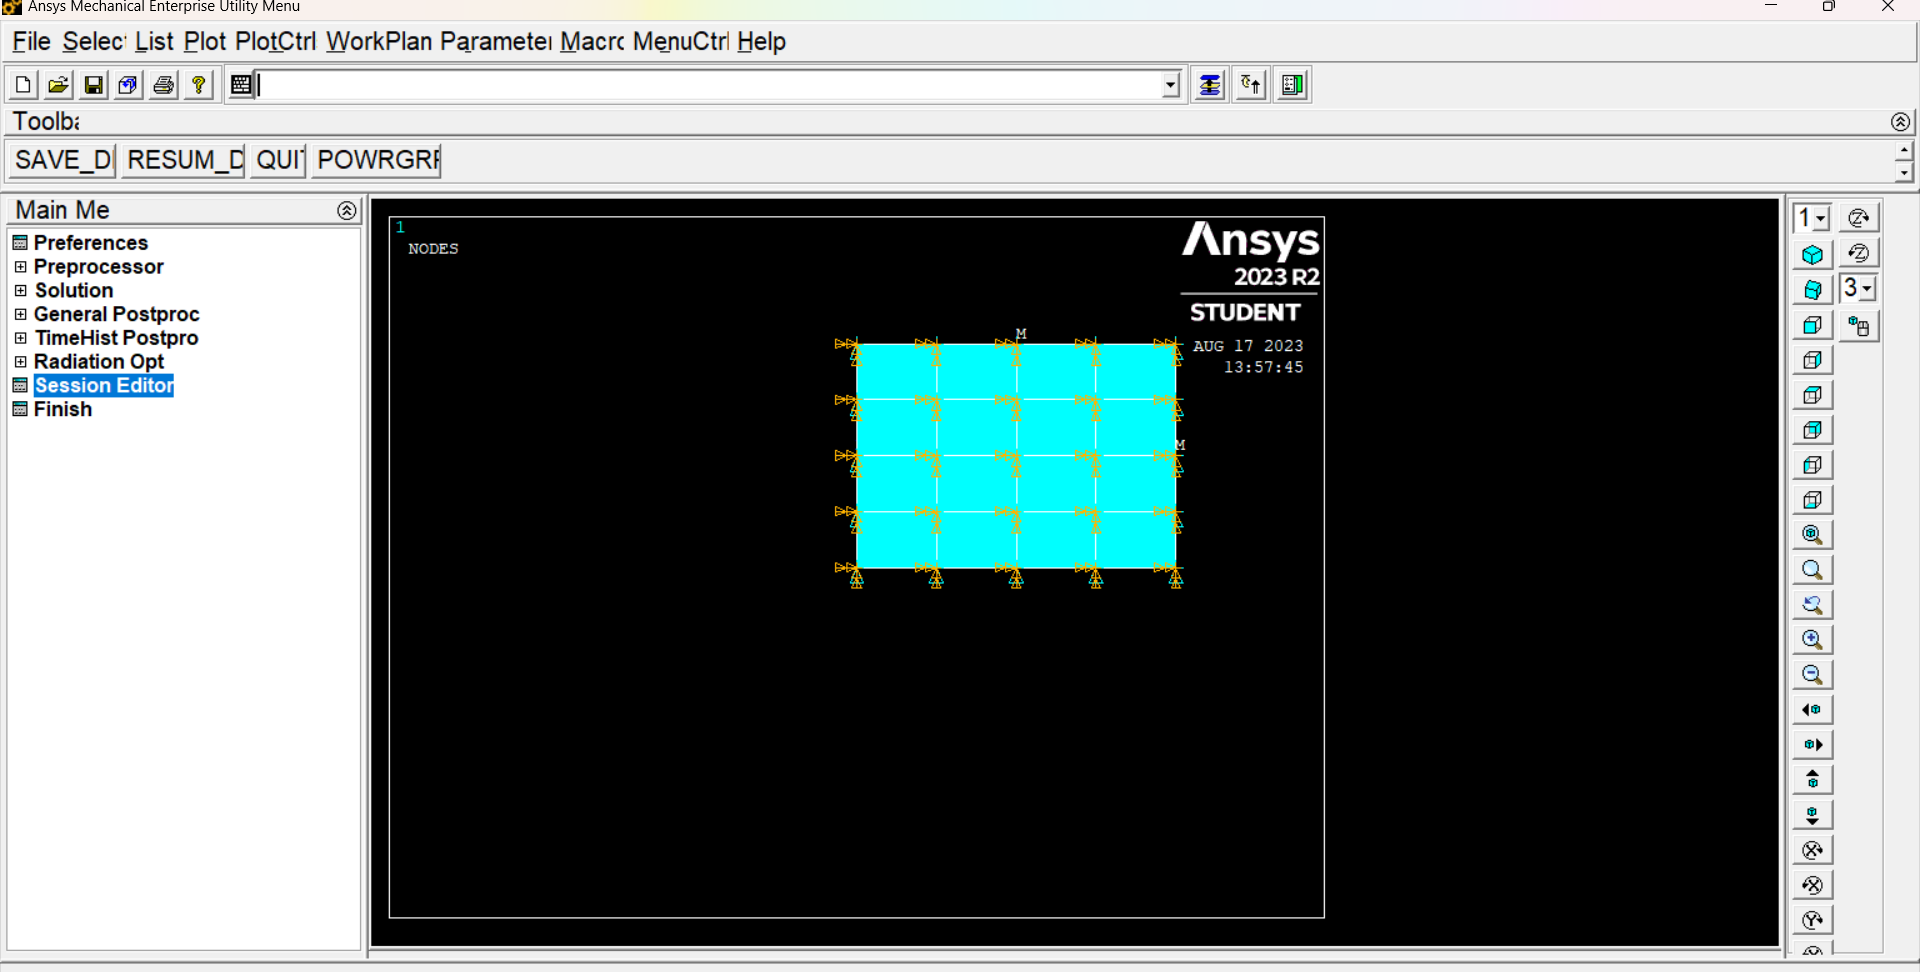The width and height of the screenshot is (1920, 972).
Task: Open the WorkPlane menu
Action: point(379,42)
